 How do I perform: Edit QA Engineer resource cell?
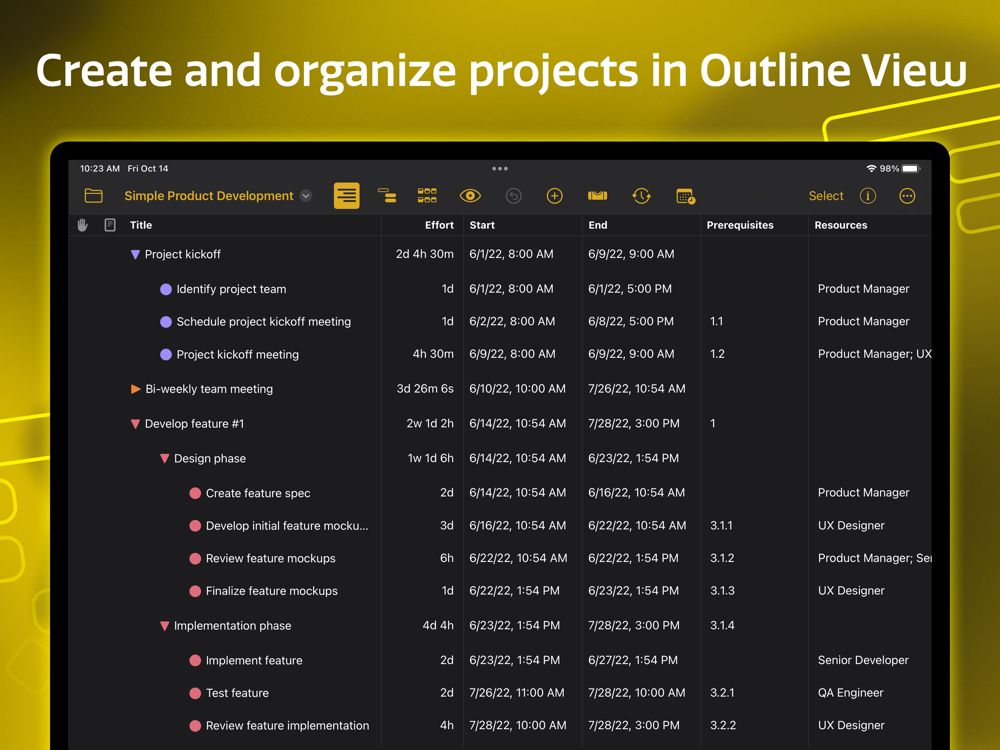pos(851,693)
